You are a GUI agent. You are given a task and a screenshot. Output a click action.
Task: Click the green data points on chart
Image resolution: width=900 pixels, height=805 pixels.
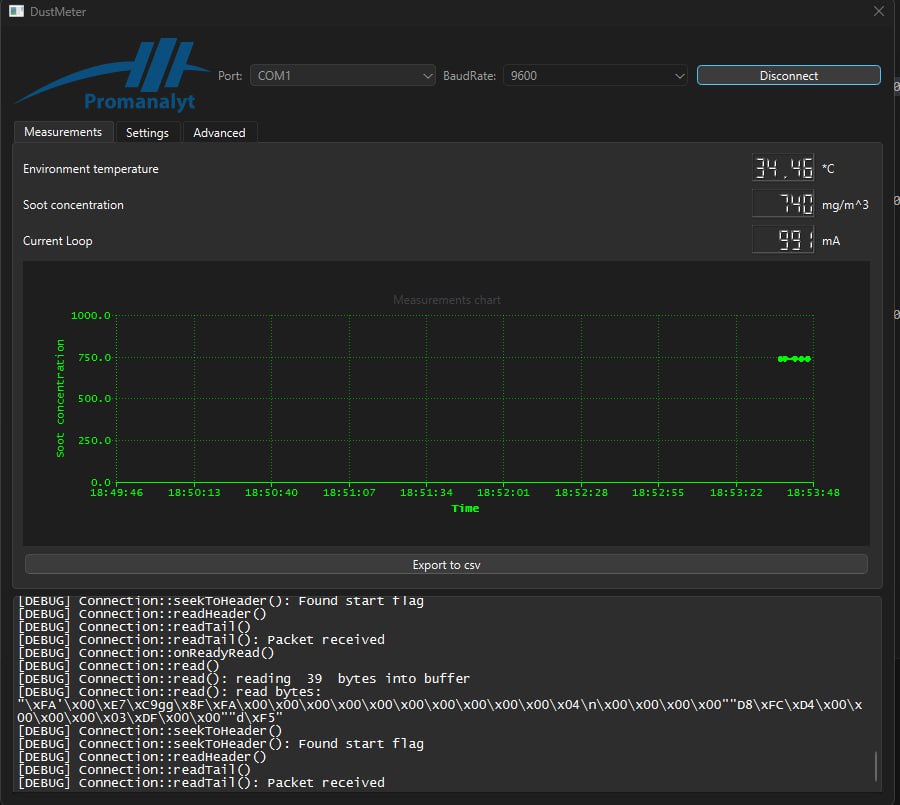(x=794, y=359)
